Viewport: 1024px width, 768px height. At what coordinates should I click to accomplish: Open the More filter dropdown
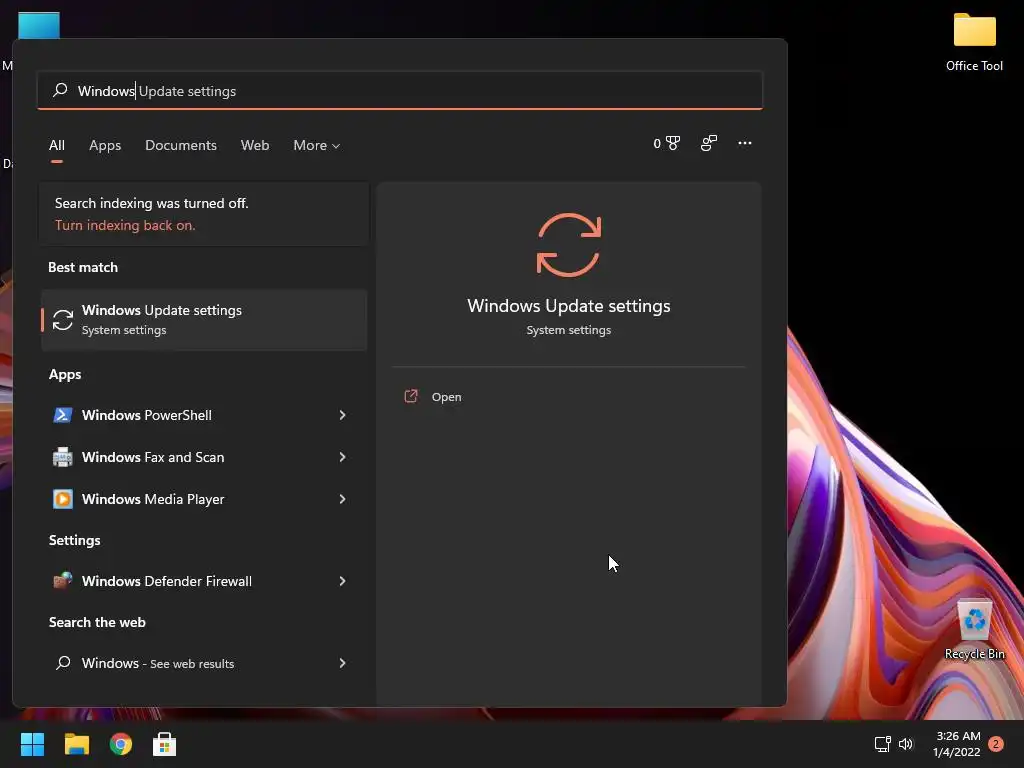(317, 145)
